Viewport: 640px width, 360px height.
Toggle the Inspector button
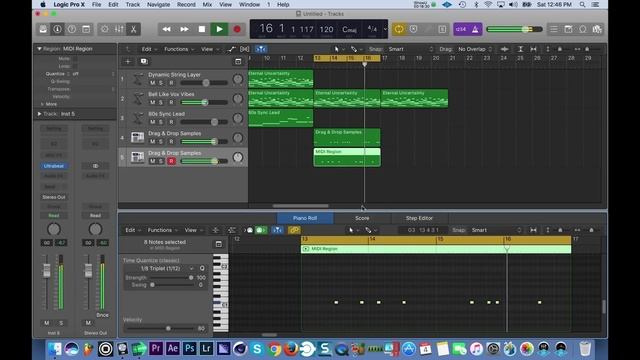tap(57, 29)
